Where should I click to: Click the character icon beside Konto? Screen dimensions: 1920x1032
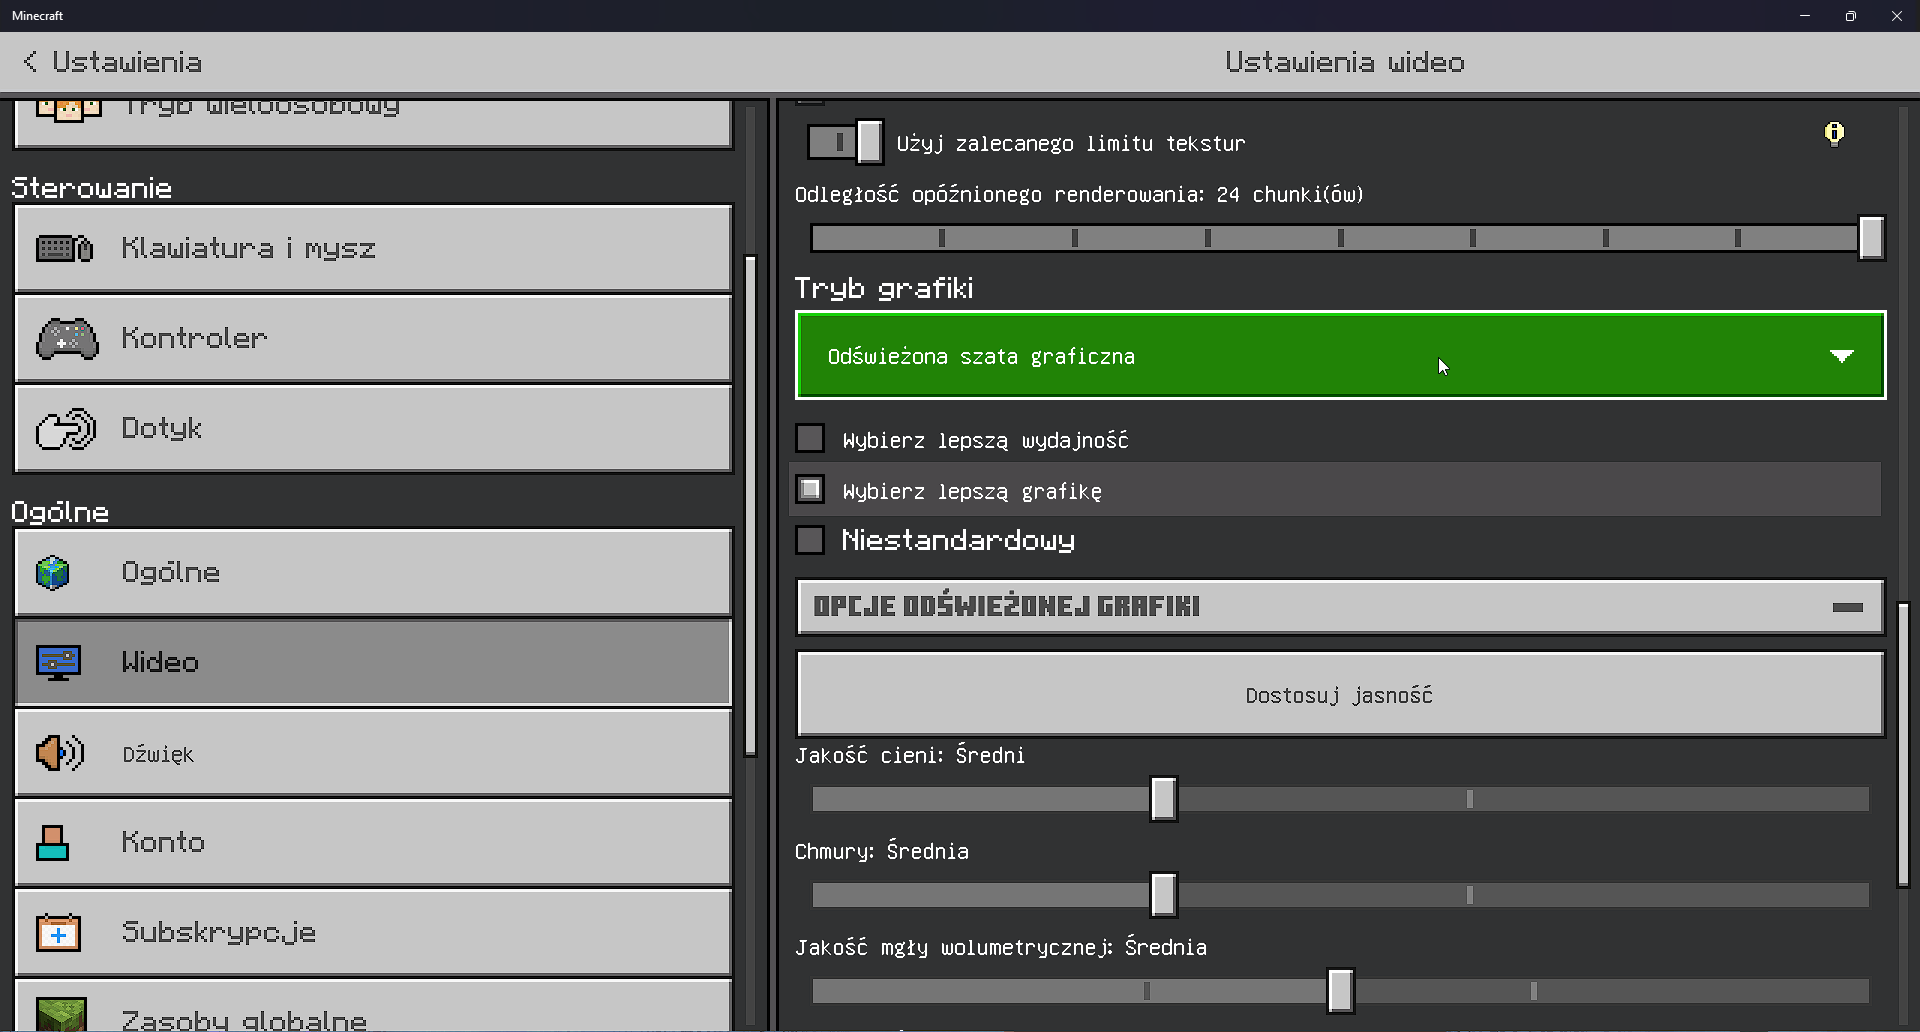[52, 842]
